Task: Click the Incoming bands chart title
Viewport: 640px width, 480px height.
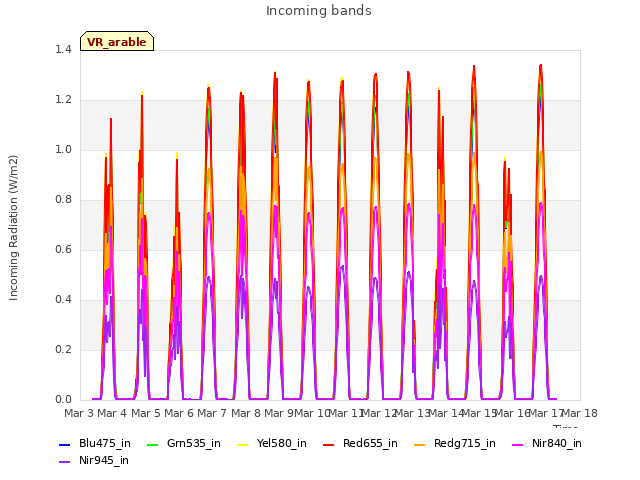Action: pyautogui.click(x=319, y=11)
